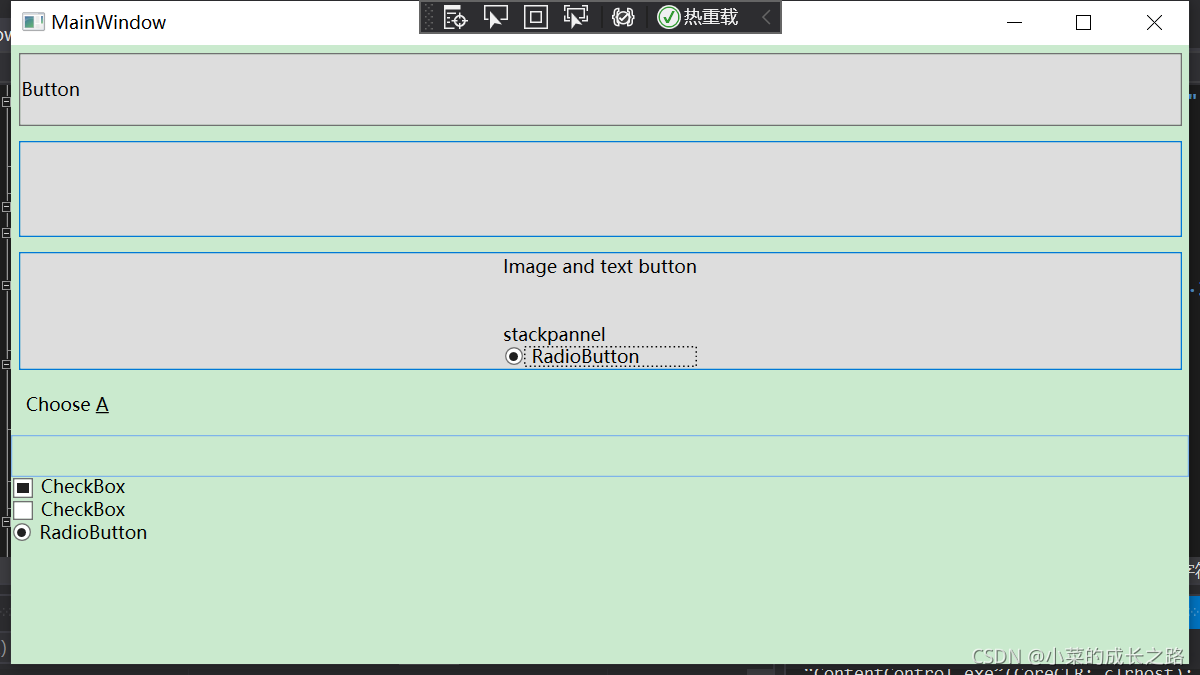Uncheck the first checked CheckBox

point(22,487)
